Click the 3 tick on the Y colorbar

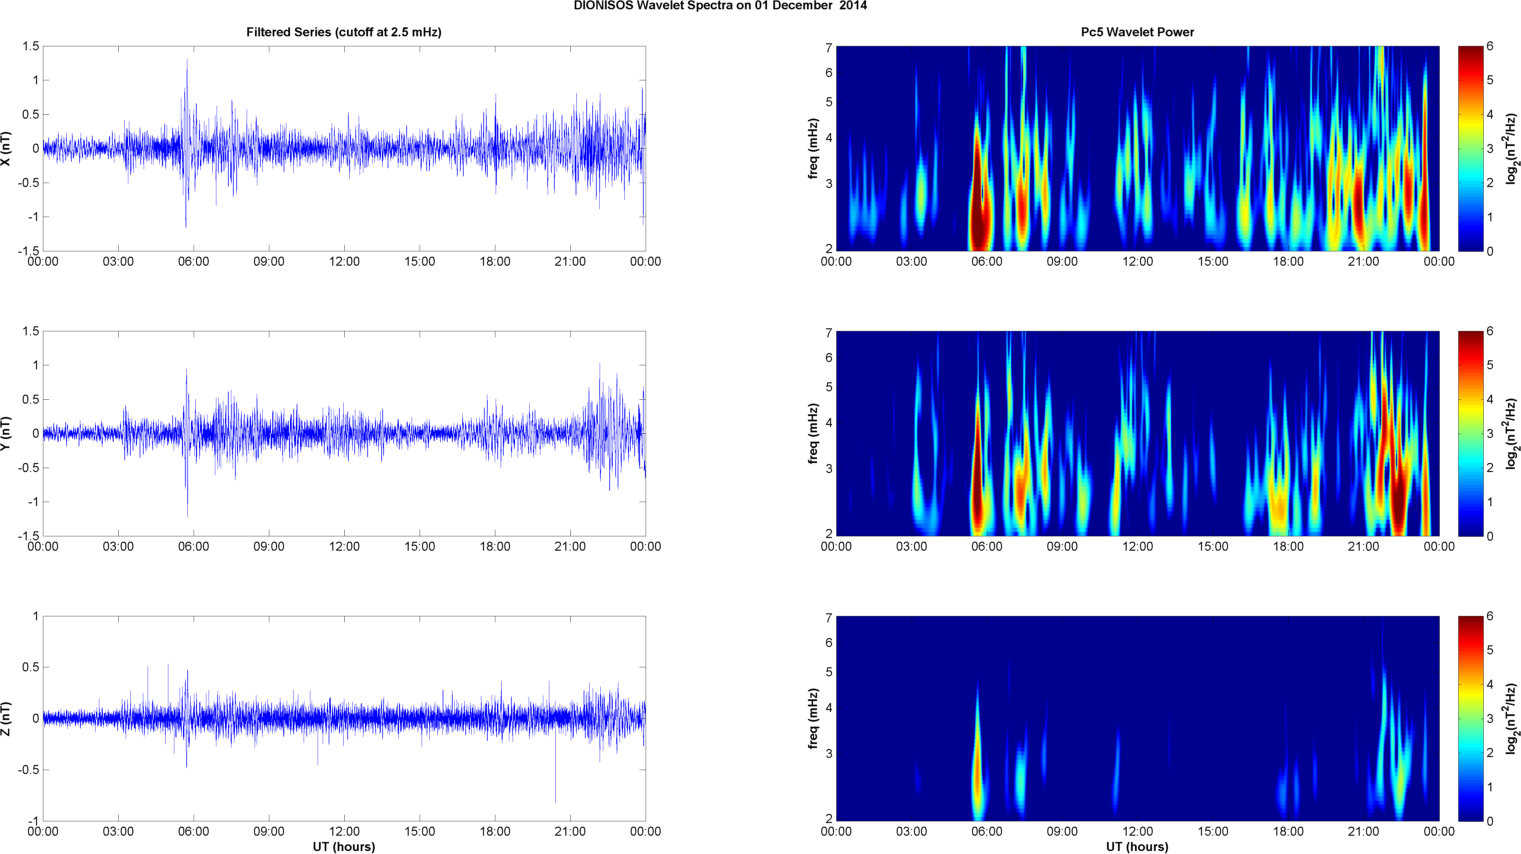(x=1490, y=434)
